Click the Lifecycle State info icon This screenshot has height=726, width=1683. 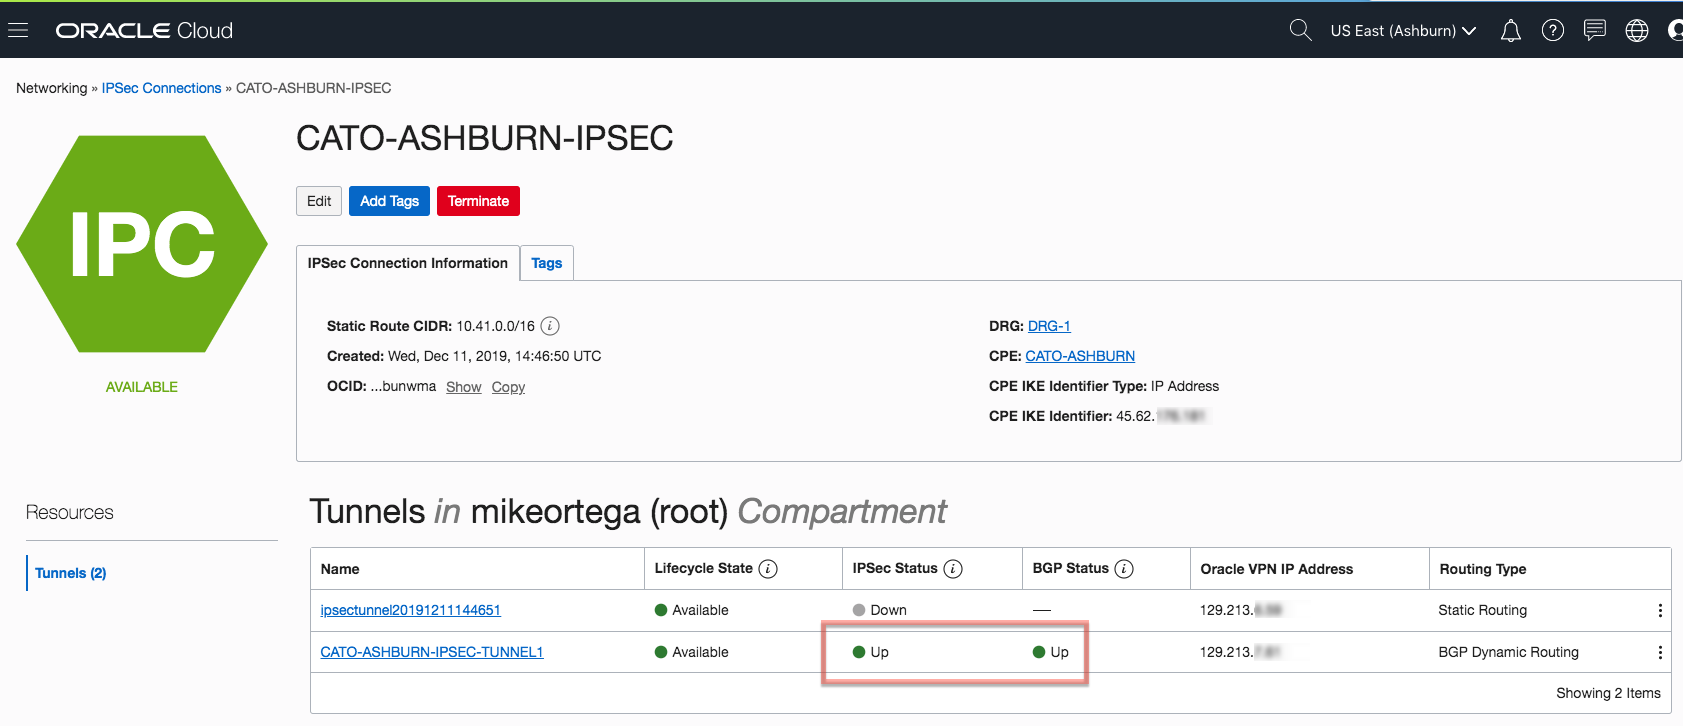(768, 569)
